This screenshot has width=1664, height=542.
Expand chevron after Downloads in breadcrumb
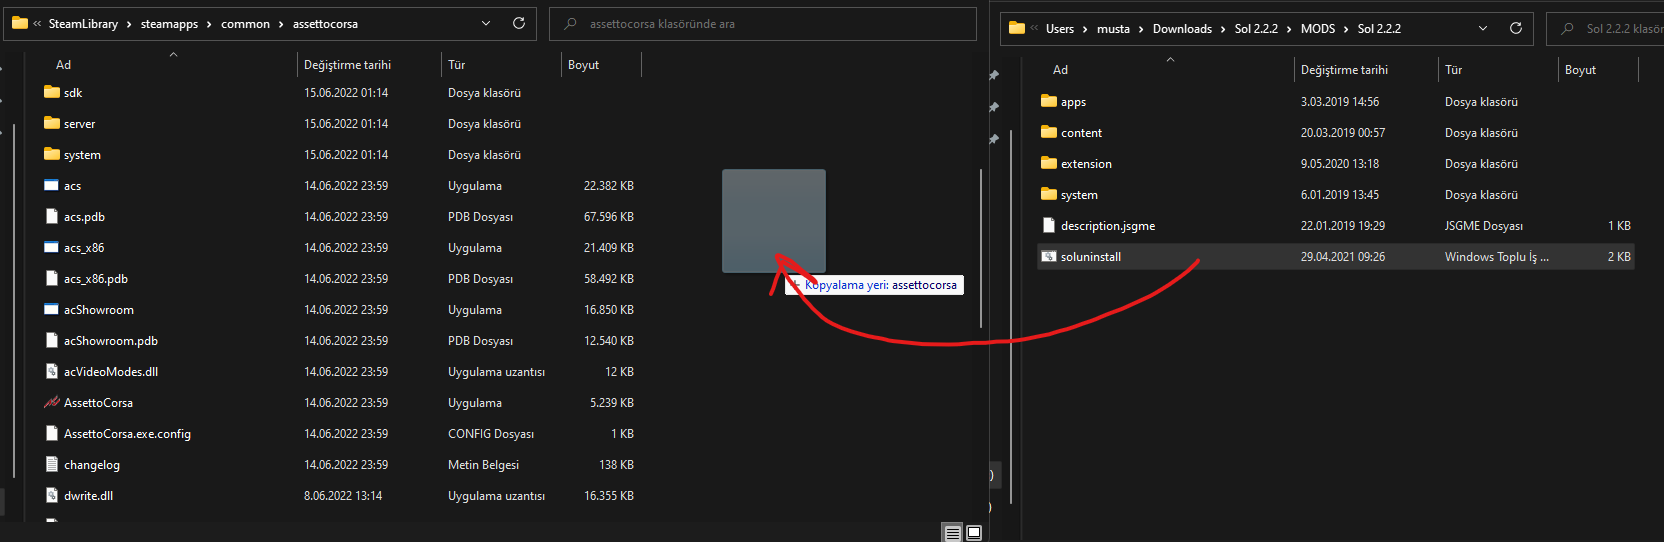point(1223,29)
